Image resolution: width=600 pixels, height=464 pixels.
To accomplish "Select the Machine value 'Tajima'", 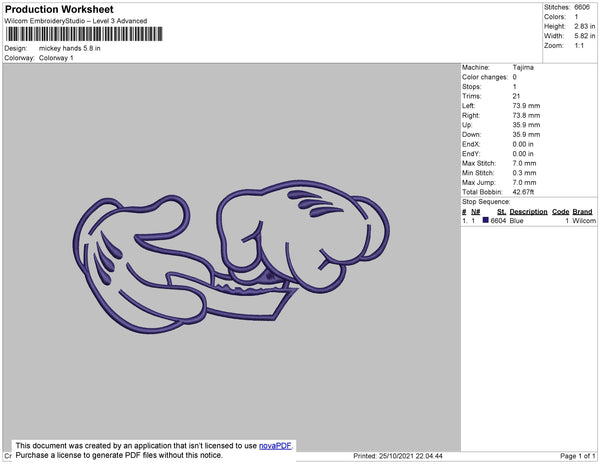I will 523,67.
